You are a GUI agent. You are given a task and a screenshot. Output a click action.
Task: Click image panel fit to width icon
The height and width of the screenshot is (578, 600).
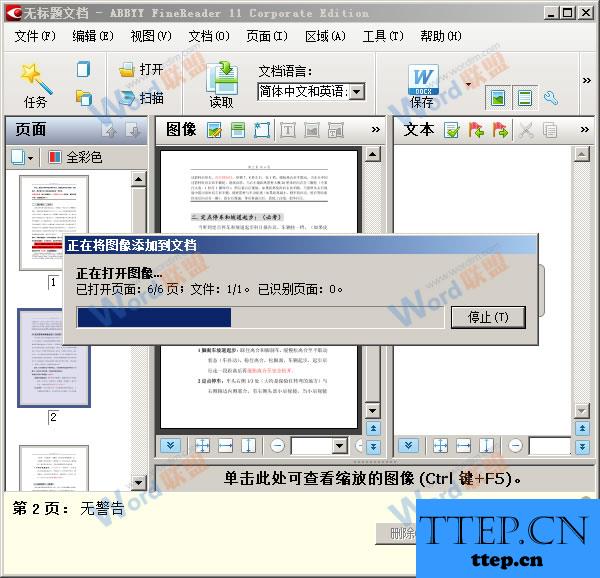pyautogui.click(x=225, y=446)
